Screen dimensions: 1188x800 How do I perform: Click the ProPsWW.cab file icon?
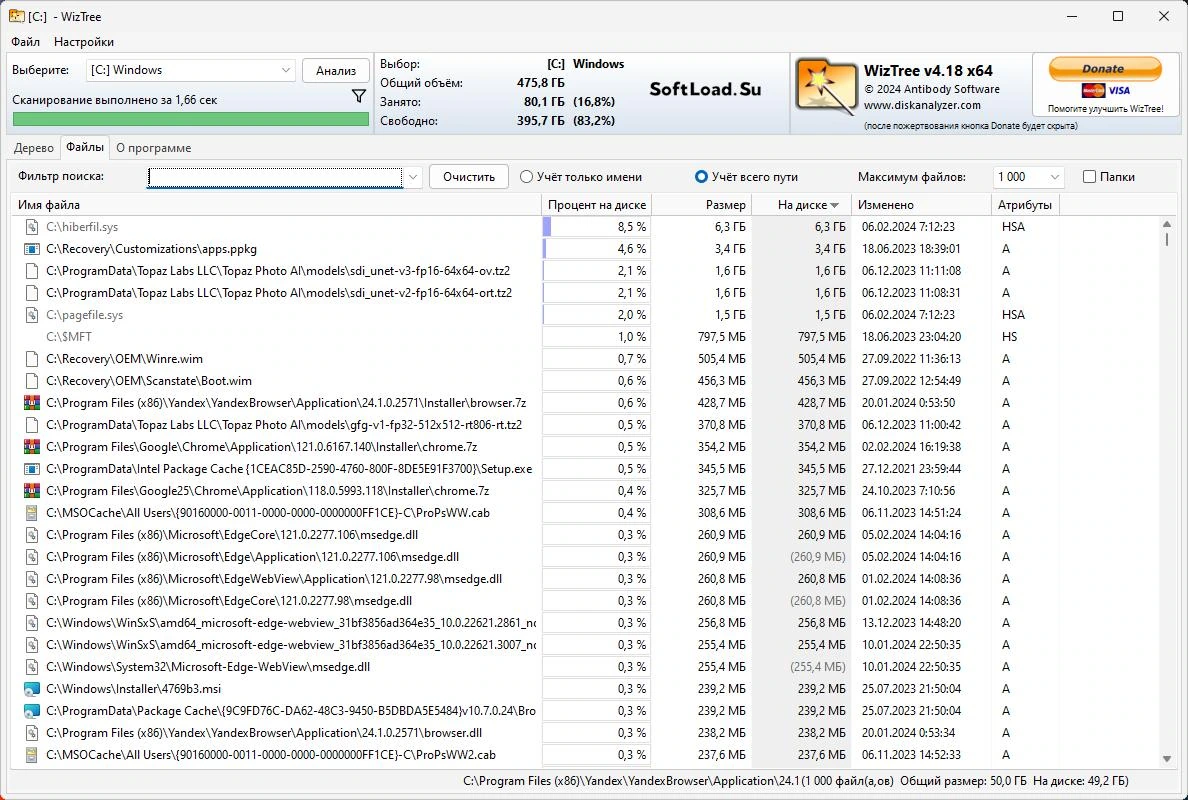31,512
